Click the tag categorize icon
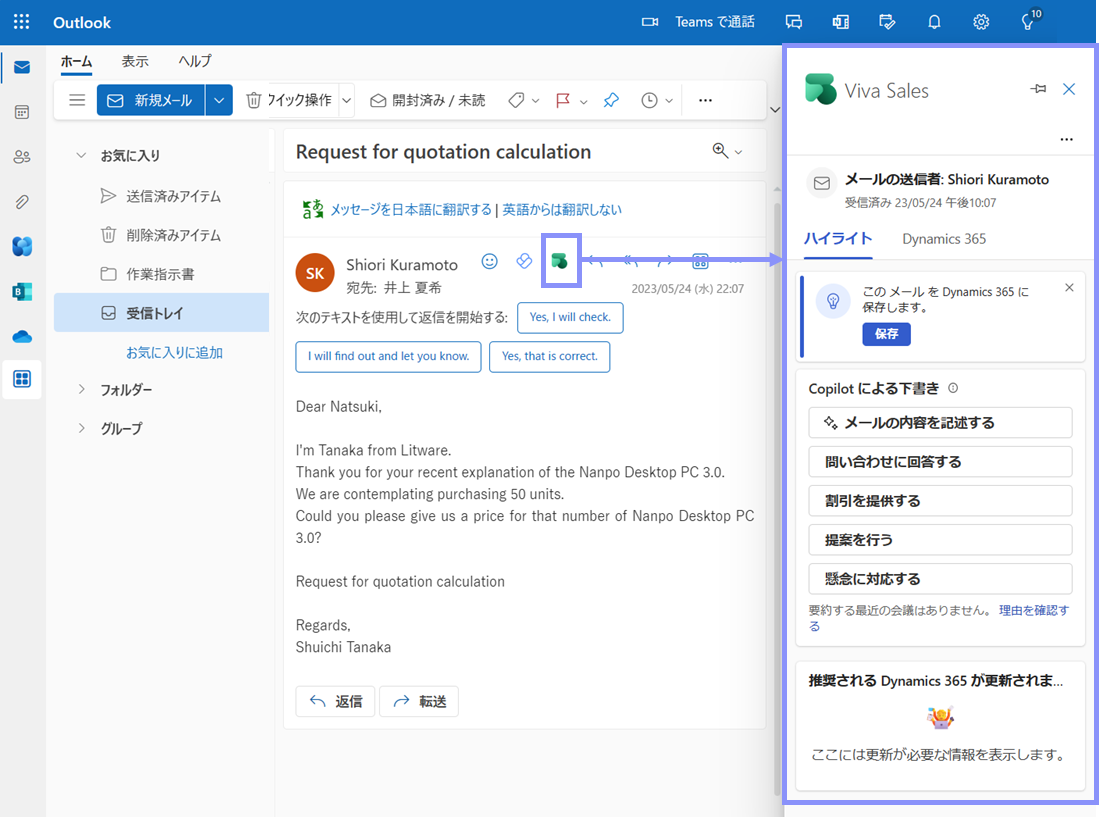 tap(517, 100)
